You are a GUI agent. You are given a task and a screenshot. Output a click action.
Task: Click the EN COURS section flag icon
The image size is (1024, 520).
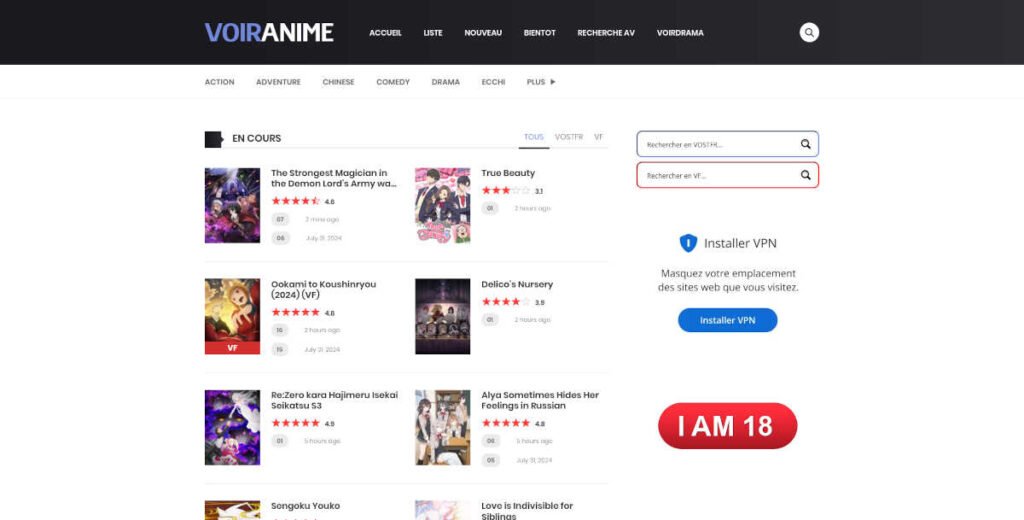click(x=214, y=138)
